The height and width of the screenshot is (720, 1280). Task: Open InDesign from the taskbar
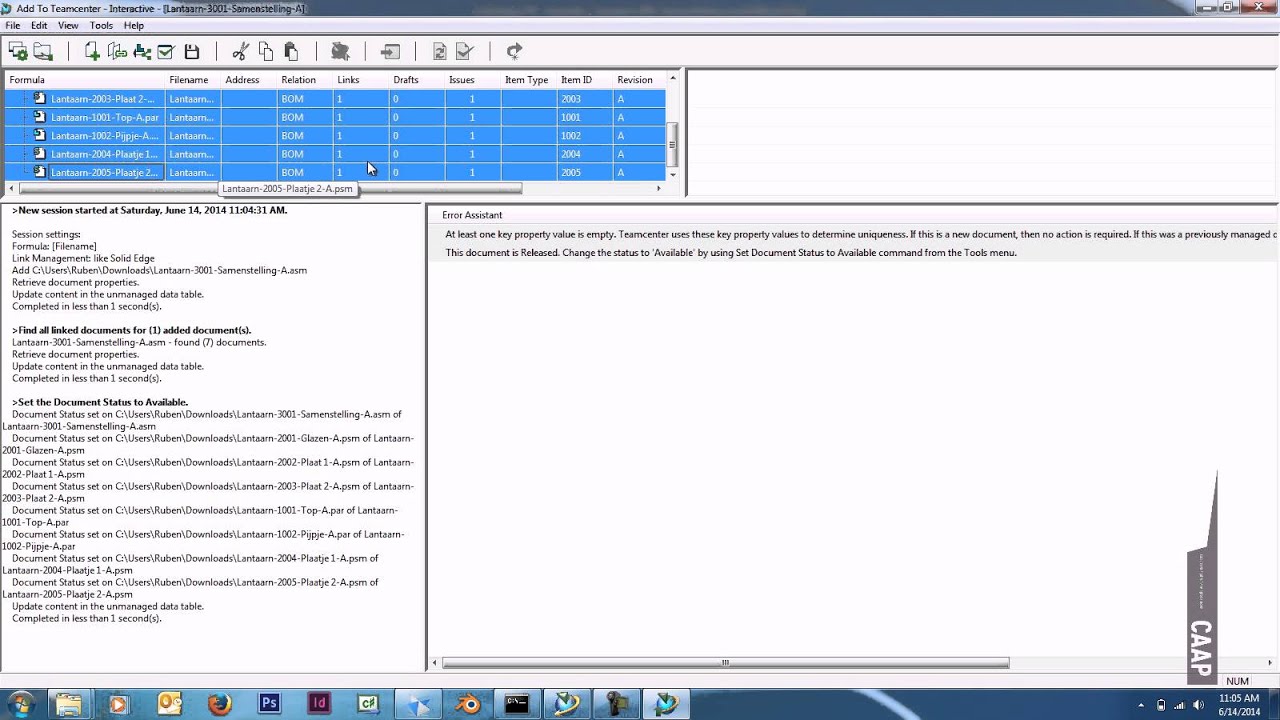click(x=319, y=704)
